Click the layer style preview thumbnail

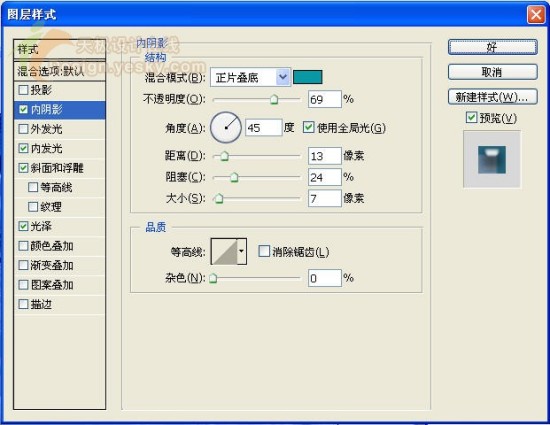click(492, 160)
